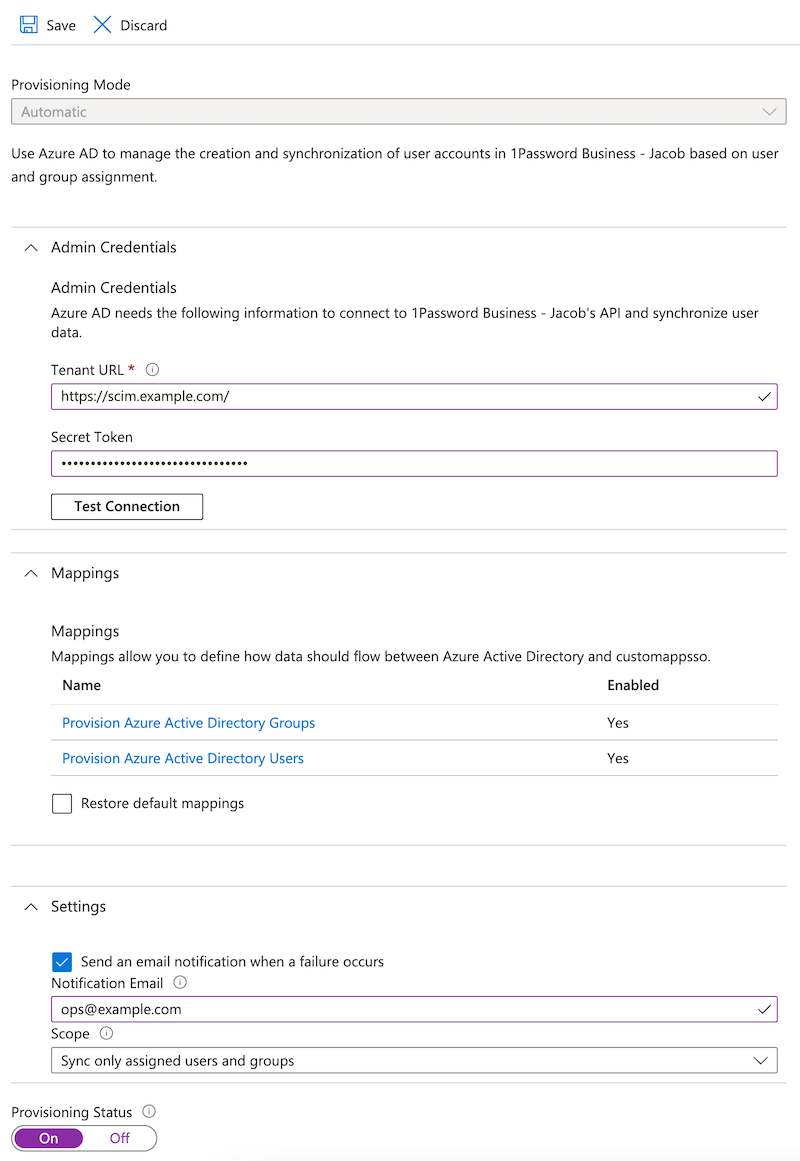The height and width of the screenshot is (1161, 800).
Task: Open the Scope dropdown
Action: (x=414, y=1060)
